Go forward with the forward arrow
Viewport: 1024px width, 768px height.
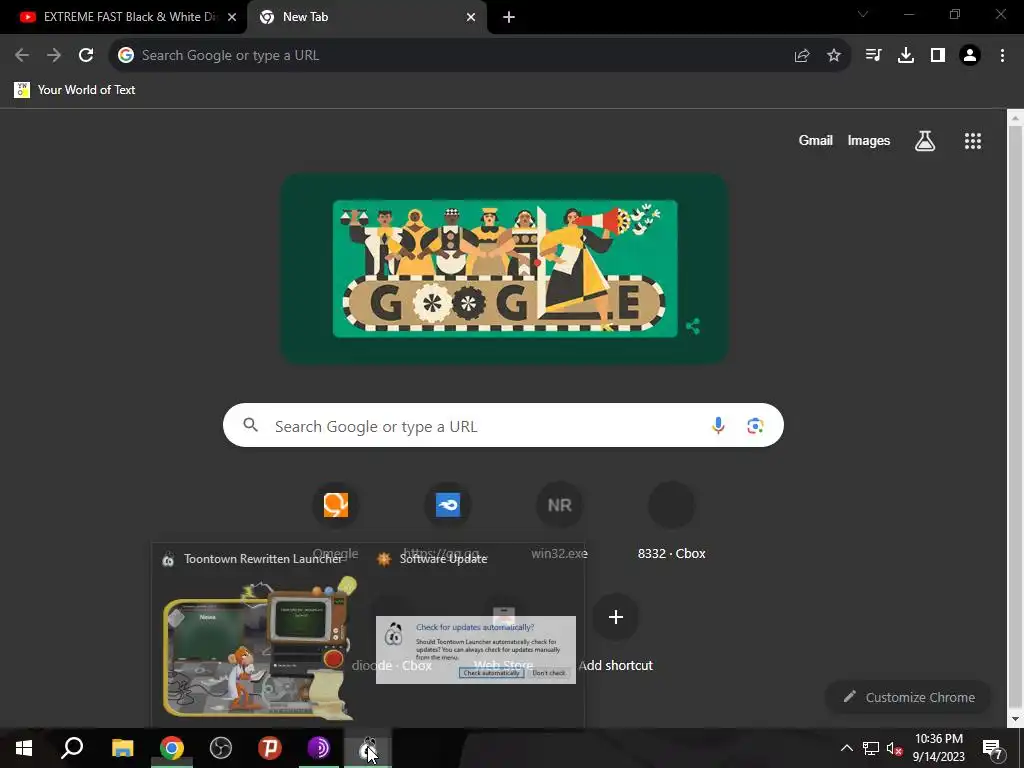pyautogui.click(x=54, y=56)
